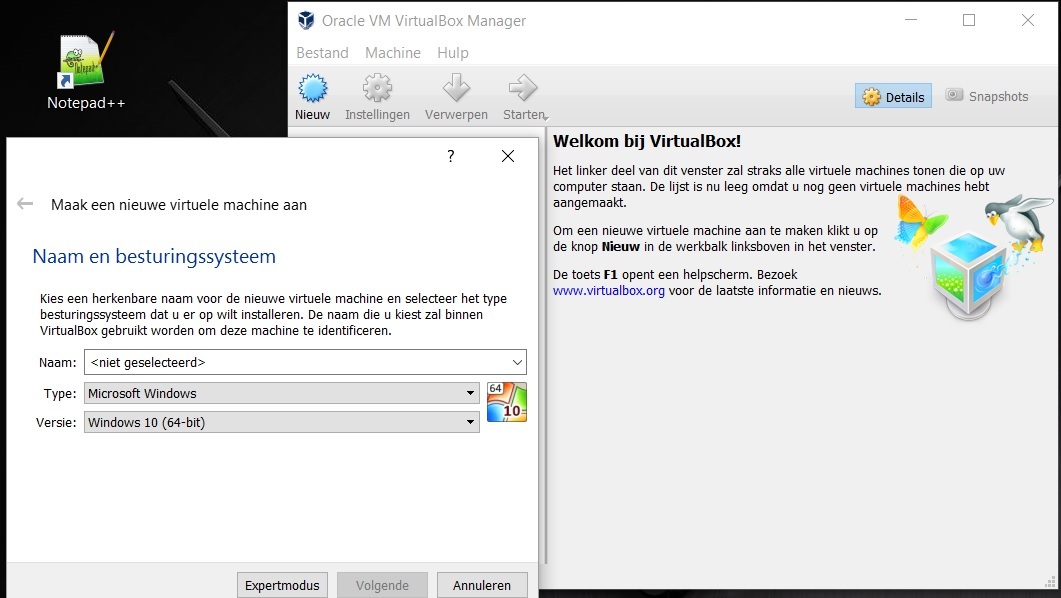Open the Hulp menu
Screen dimensions: 1061x598
click(x=453, y=53)
